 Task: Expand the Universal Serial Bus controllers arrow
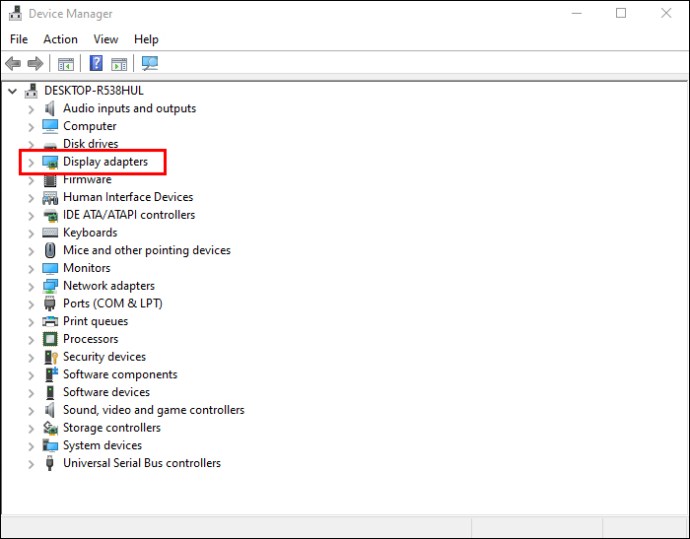31,464
